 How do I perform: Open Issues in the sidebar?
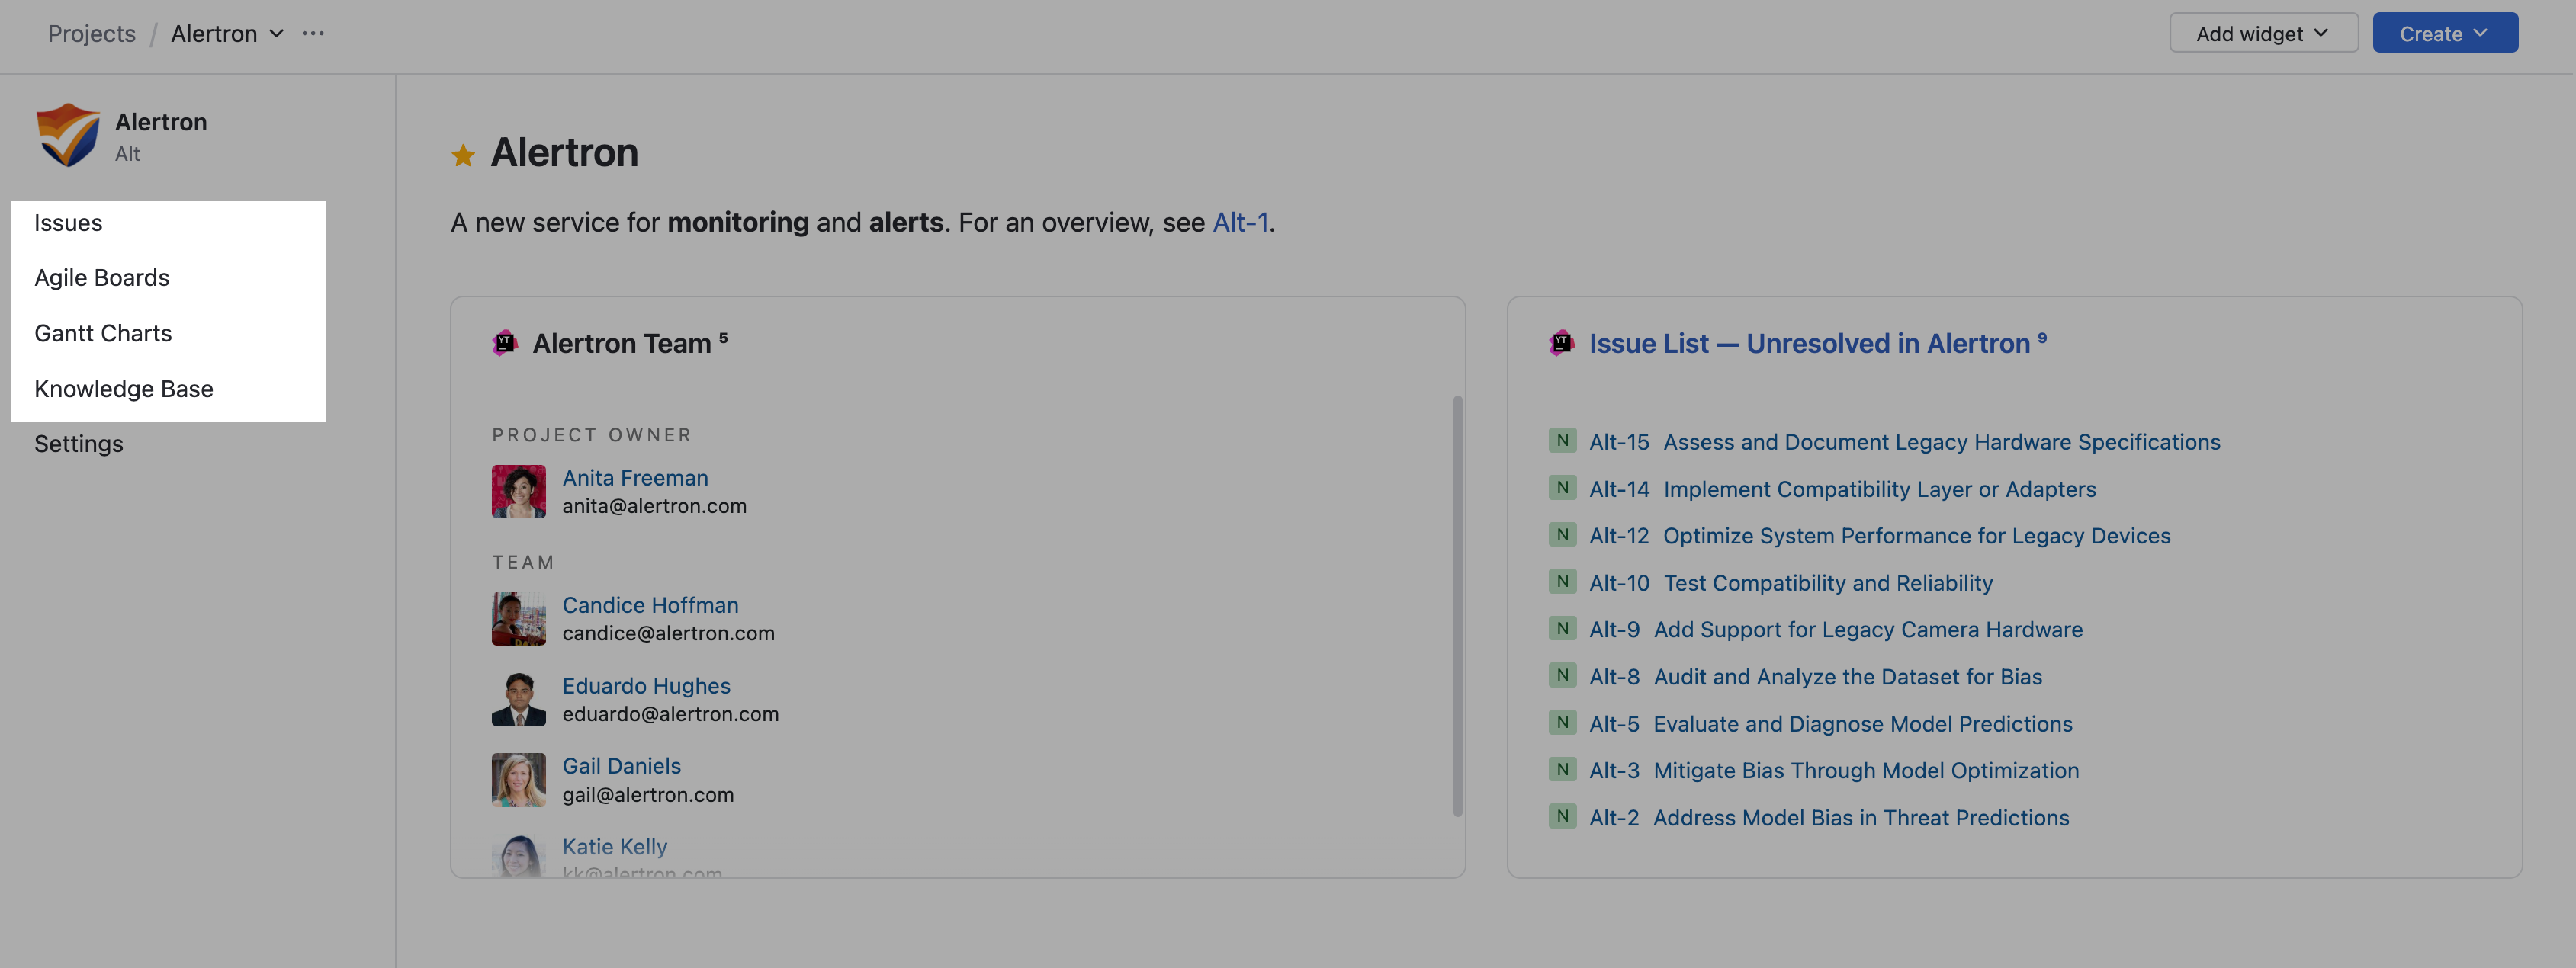68,222
